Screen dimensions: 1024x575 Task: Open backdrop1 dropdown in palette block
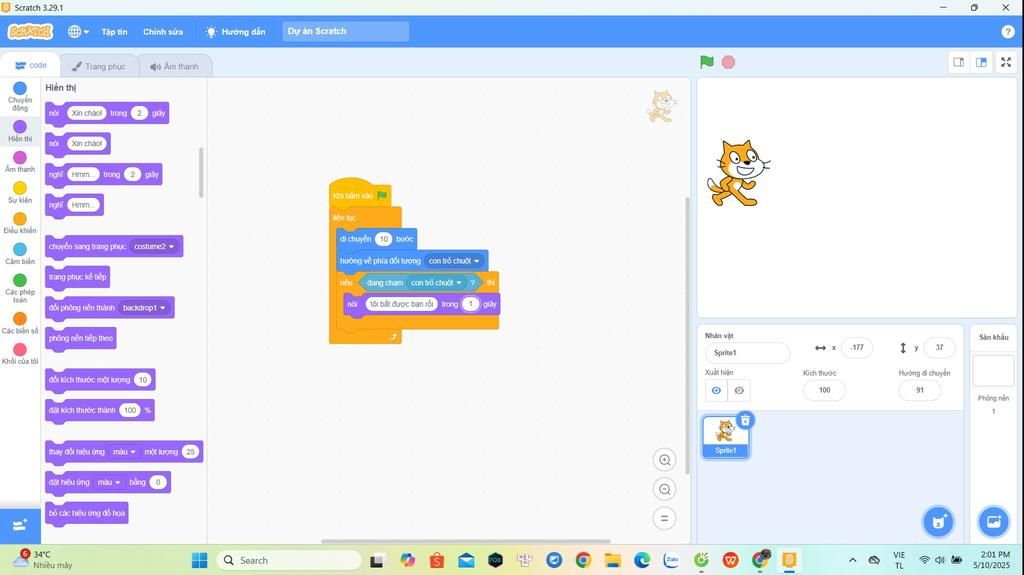144,308
